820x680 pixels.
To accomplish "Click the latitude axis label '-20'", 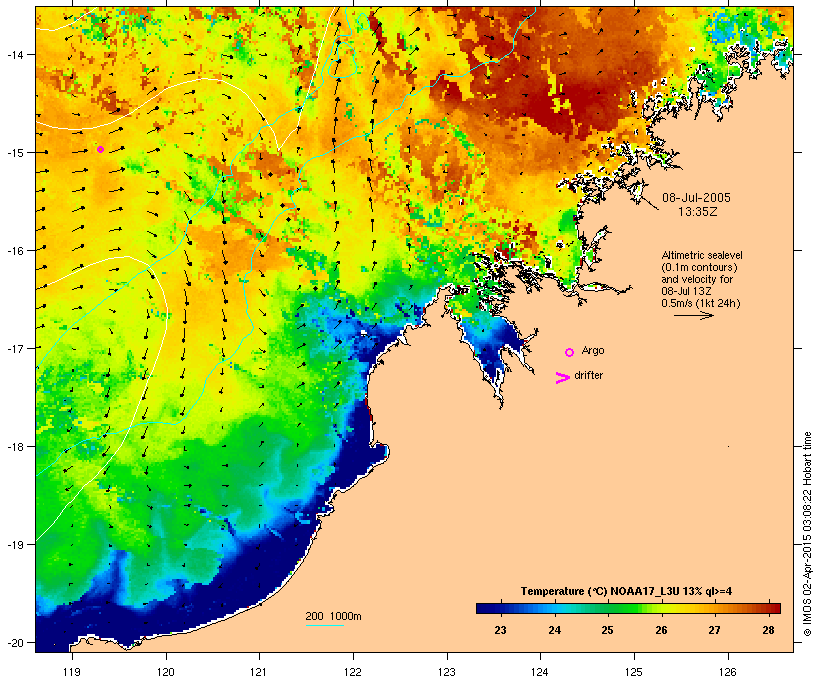I will 14,642.
